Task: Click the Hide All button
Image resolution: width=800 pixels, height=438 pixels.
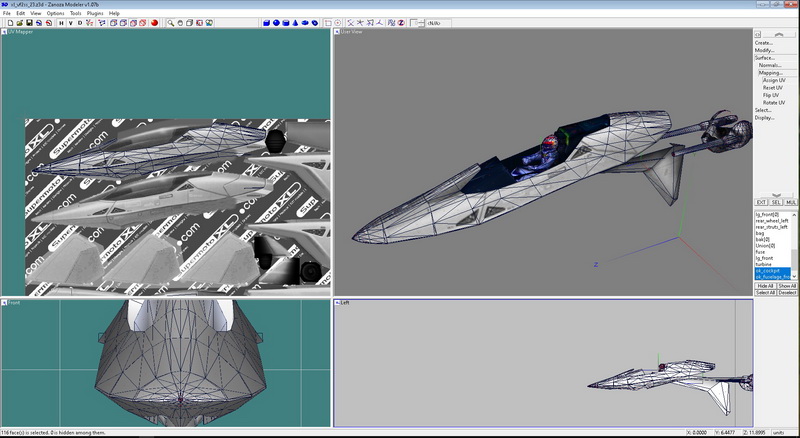Action: pyautogui.click(x=765, y=286)
